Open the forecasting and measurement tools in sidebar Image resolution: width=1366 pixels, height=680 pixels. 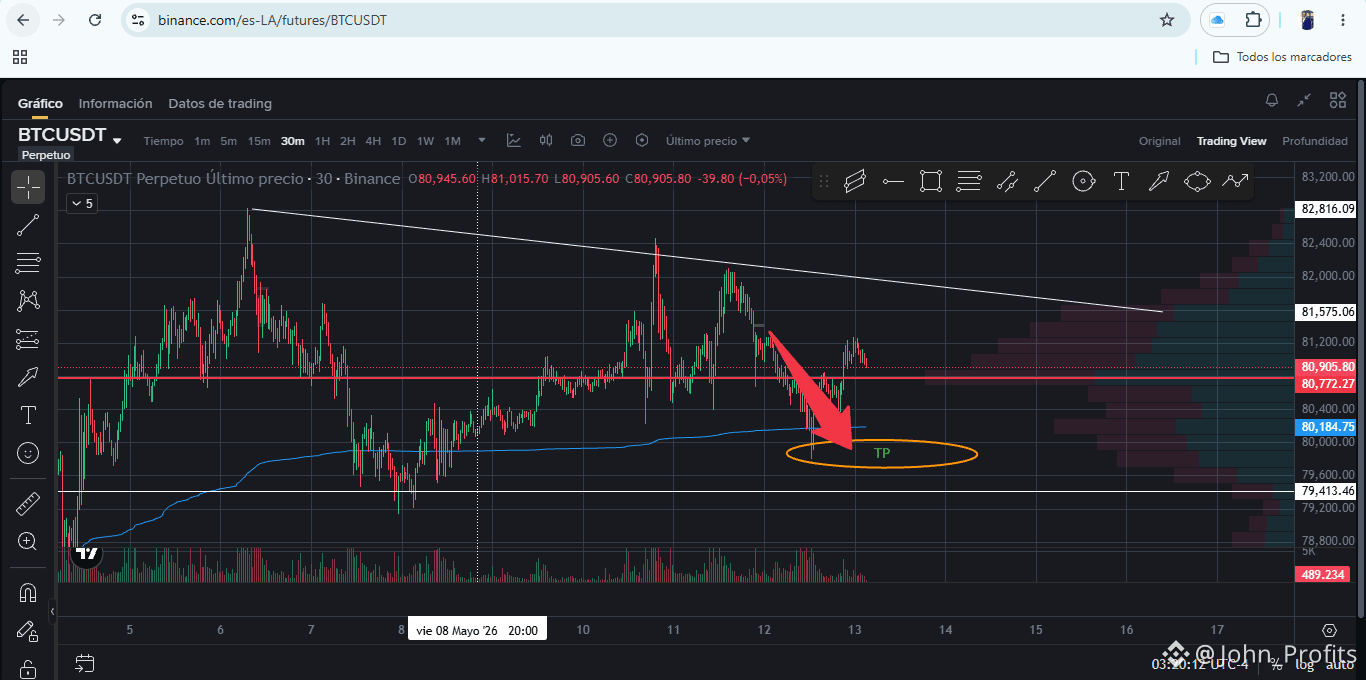28,339
